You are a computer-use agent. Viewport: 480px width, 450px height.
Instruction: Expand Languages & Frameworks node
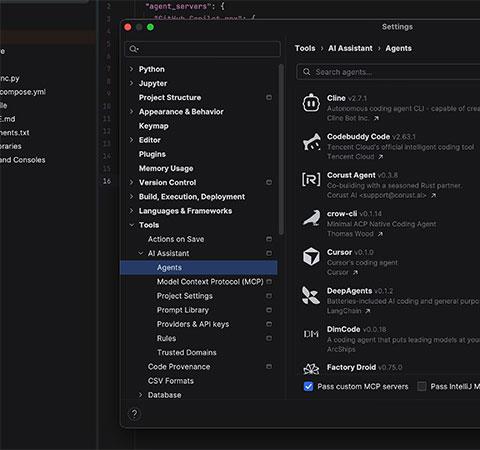tap(131, 211)
